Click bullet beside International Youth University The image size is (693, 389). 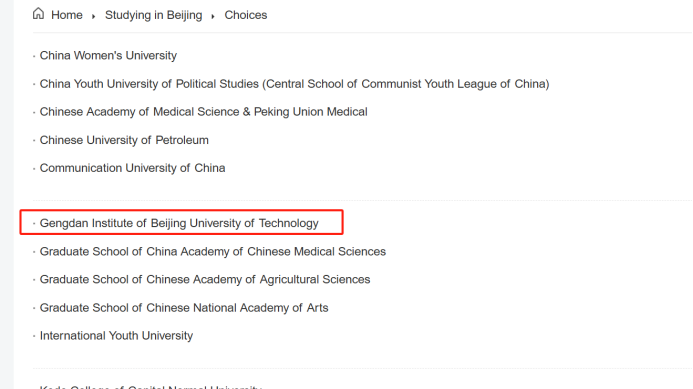pos(34,336)
